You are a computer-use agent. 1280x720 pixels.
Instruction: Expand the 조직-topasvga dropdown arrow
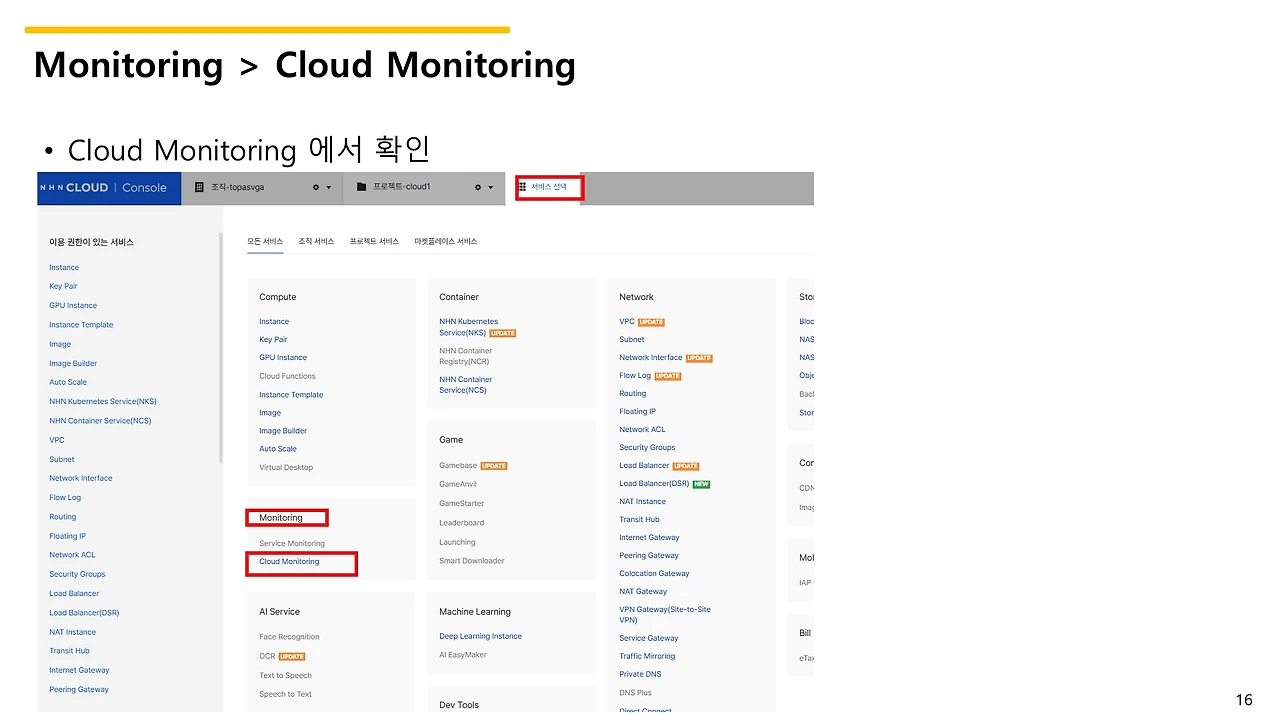(328, 188)
